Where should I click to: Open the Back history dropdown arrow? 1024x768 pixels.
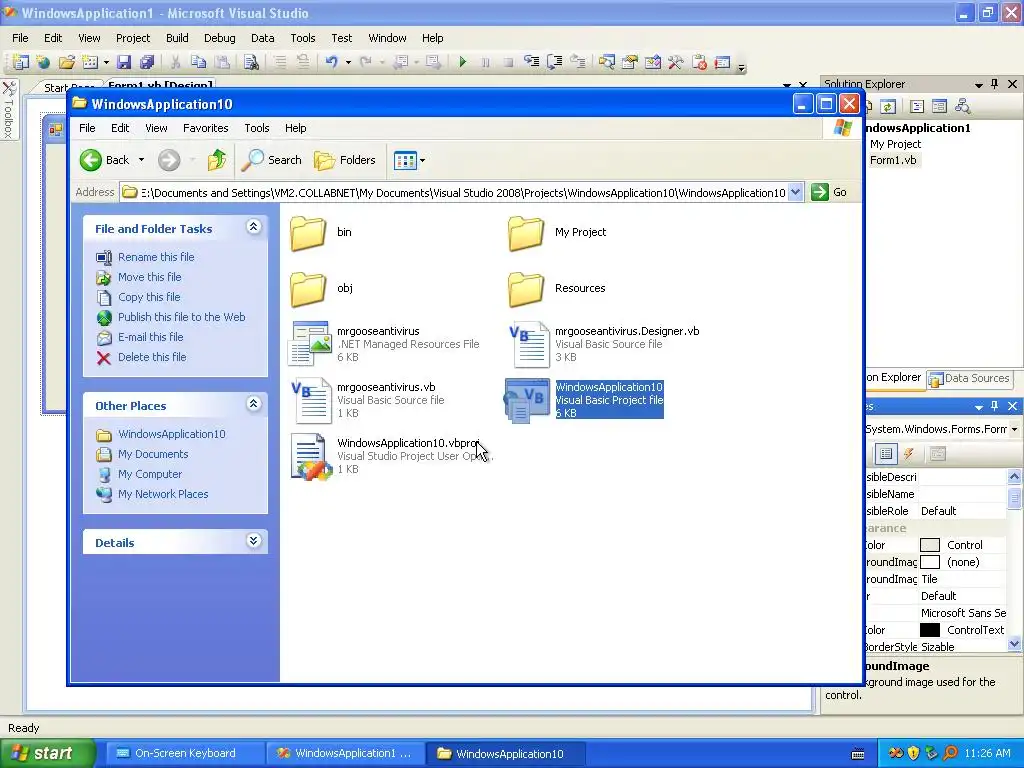pos(141,160)
